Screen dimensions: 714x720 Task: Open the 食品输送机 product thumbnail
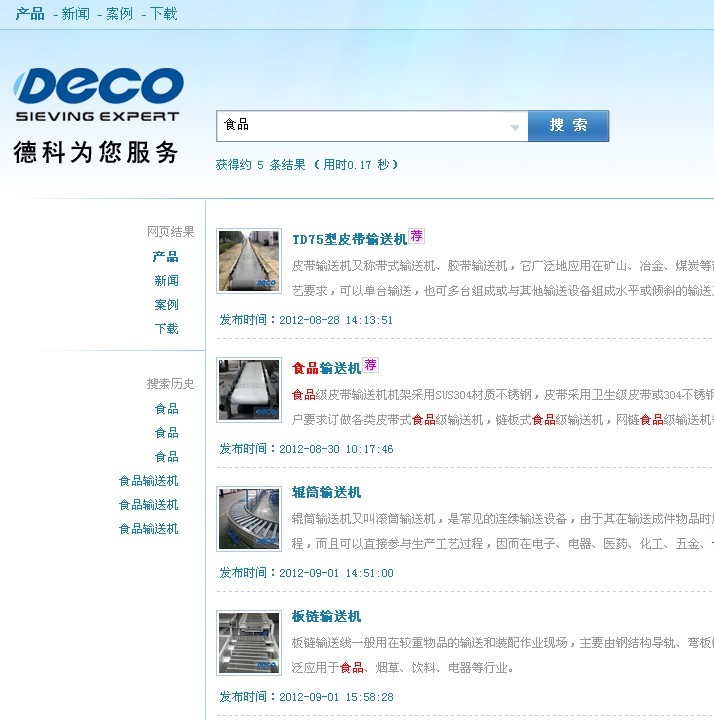click(x=249, y=389)
